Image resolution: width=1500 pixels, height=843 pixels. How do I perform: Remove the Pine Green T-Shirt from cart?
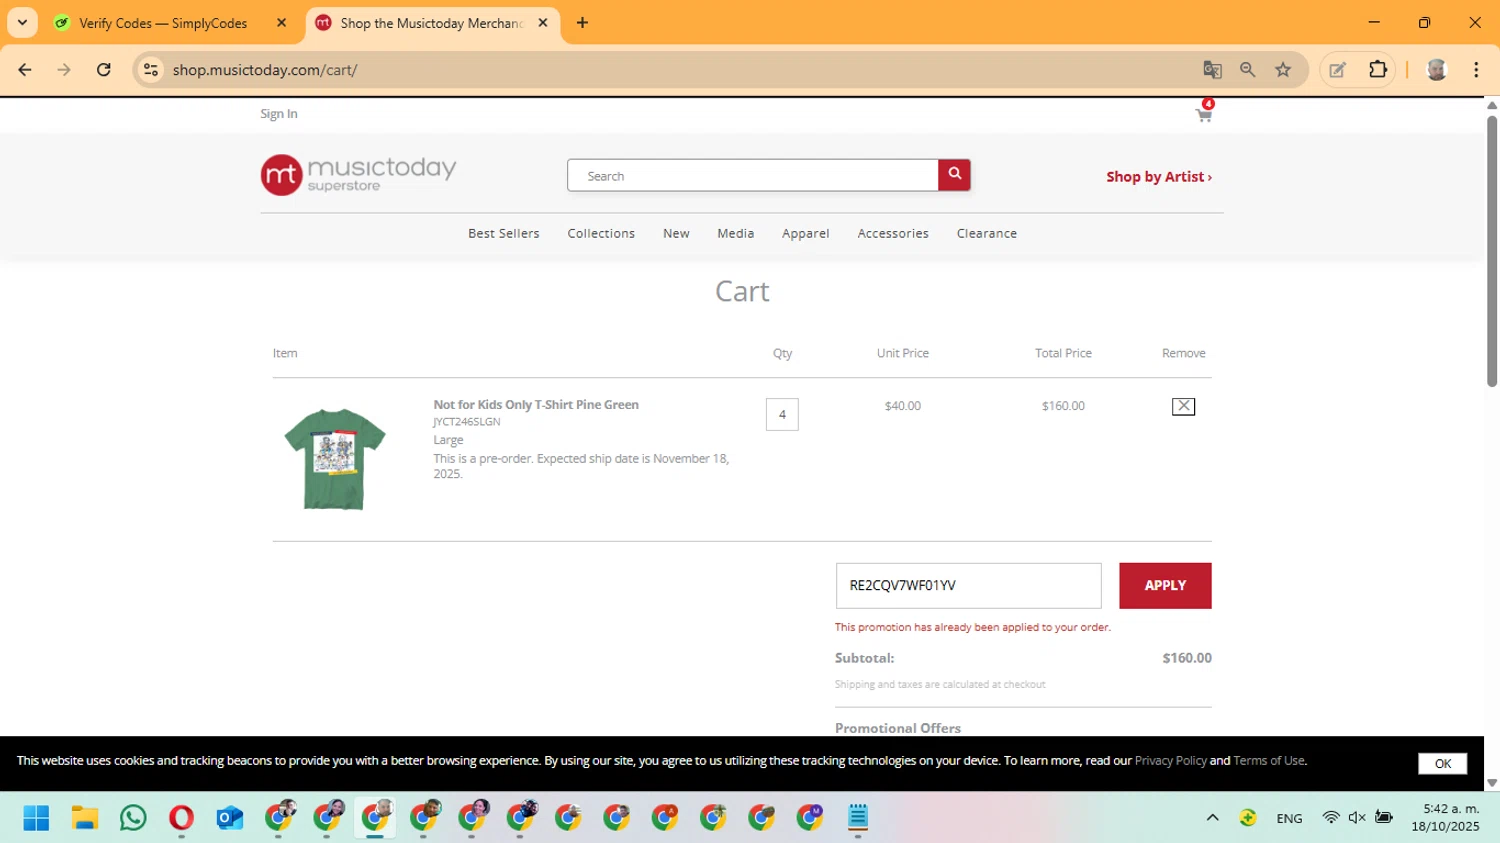tap(1183, 406)
